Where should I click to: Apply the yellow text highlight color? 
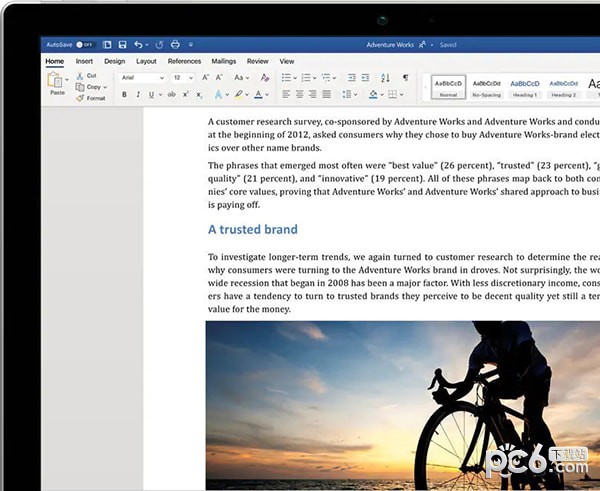click(x=239, y=94)
